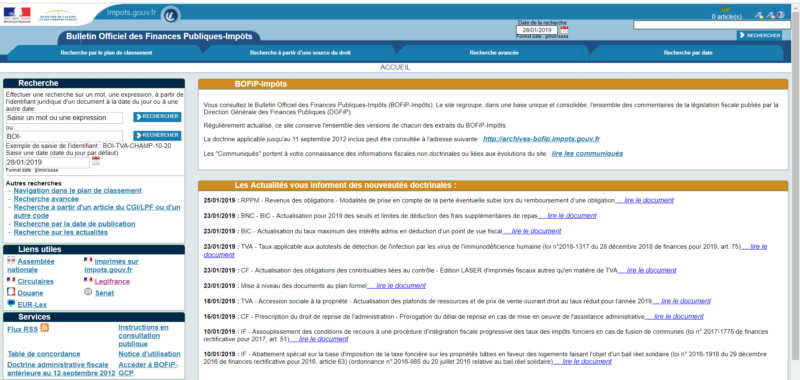The width and height of the screenshot is (800, 380).
Task: Click the header RECHERCHER button at top right
Action: click(759, 35)
